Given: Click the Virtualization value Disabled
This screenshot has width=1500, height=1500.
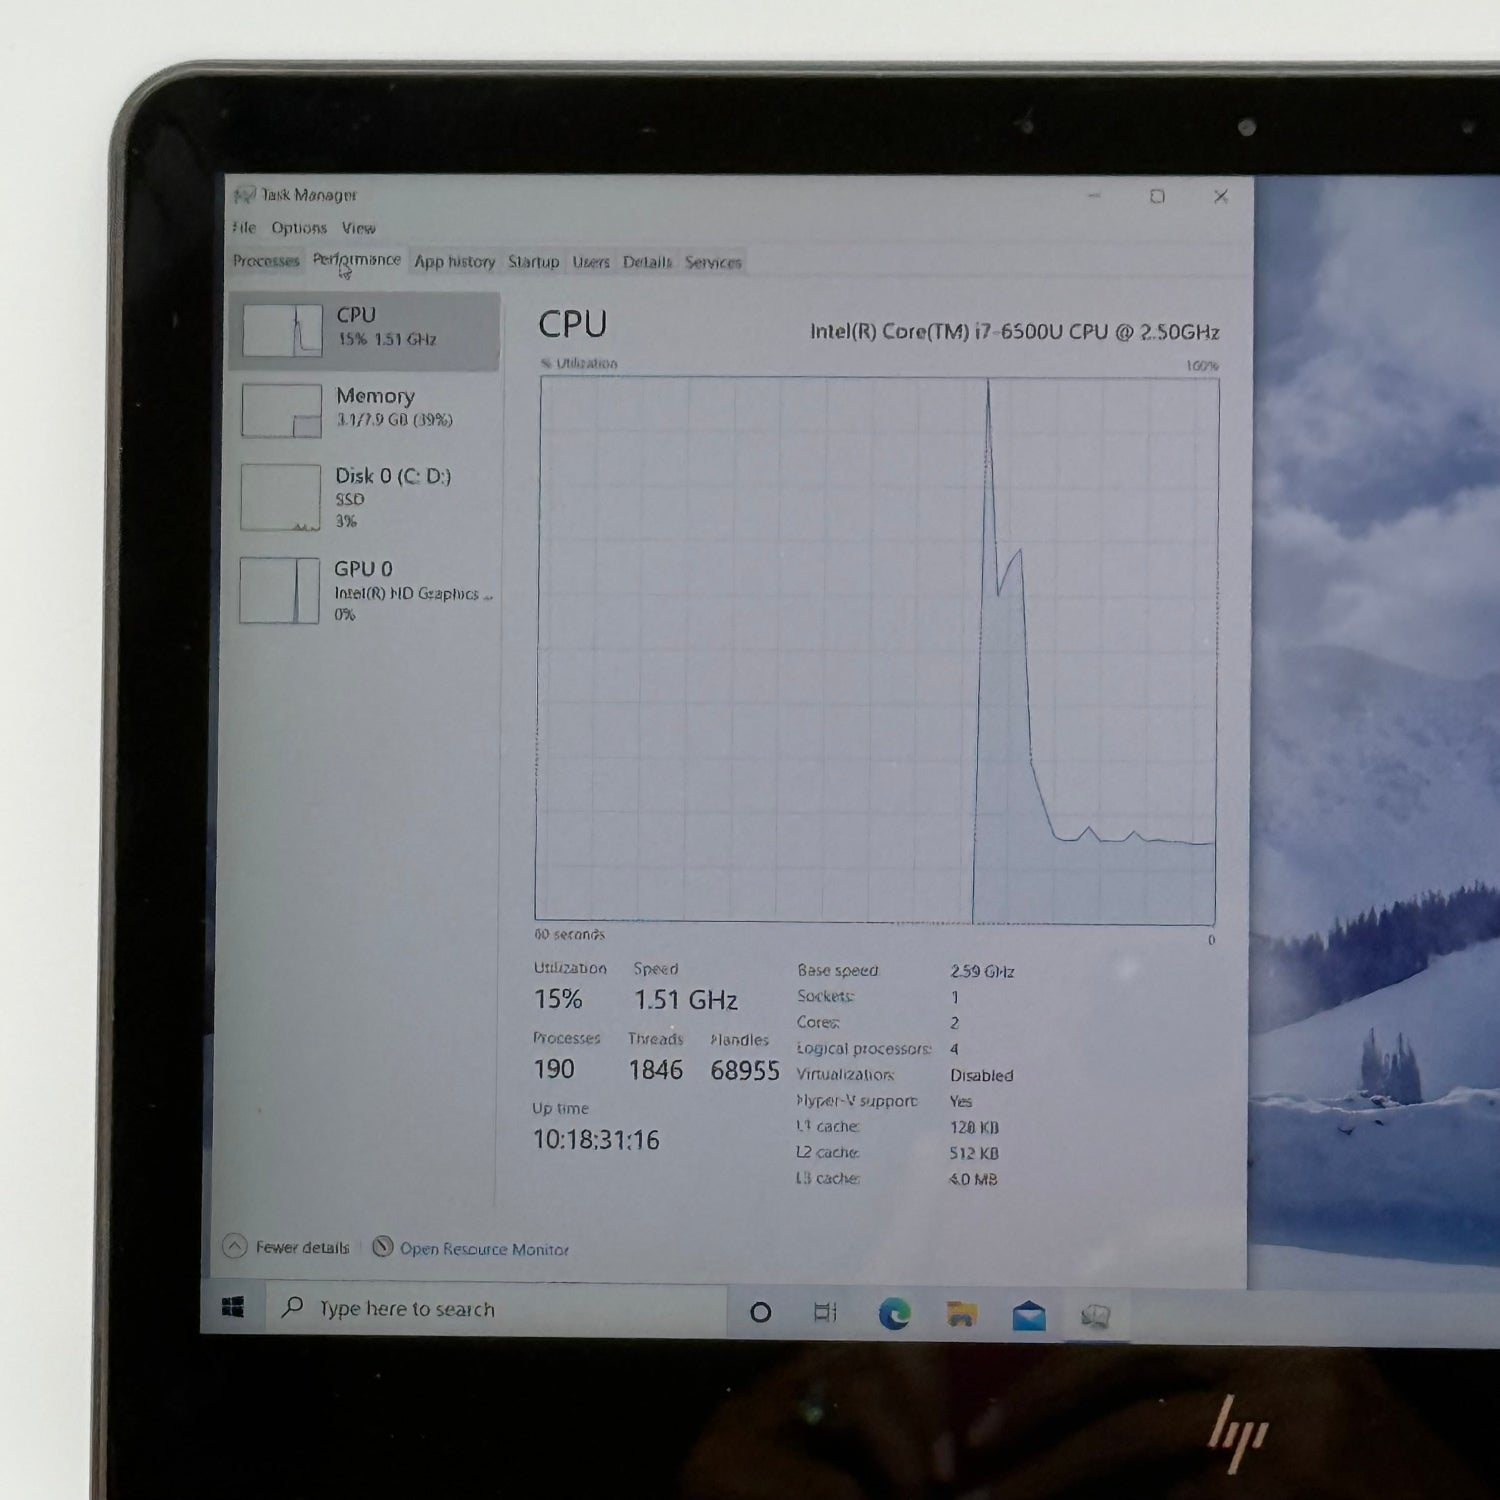Looking at the screenshot, I should [x=982, y=1075].
